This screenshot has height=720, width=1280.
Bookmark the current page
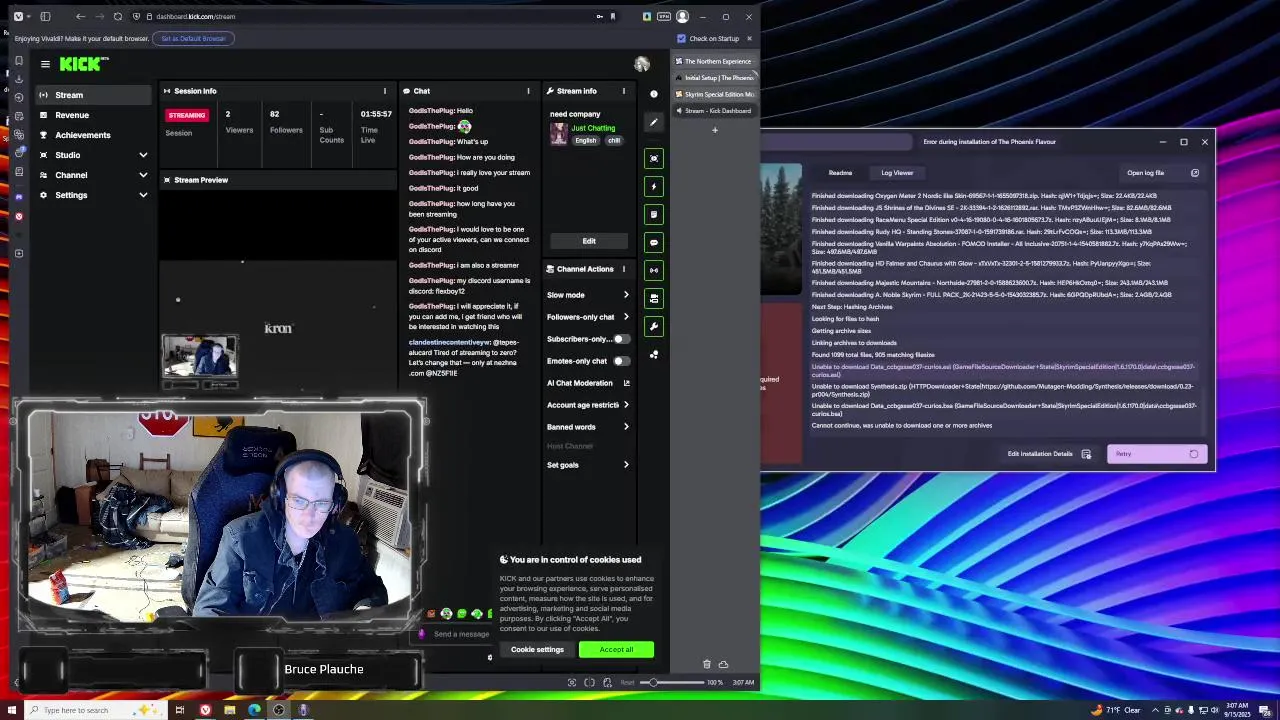pos(613,16)
